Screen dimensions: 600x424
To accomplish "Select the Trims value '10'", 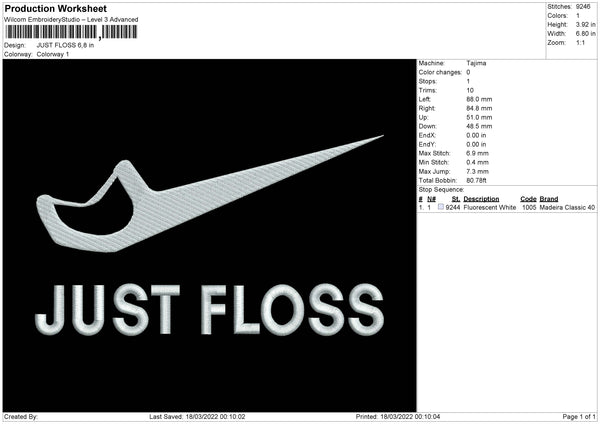I will point(470,90).
